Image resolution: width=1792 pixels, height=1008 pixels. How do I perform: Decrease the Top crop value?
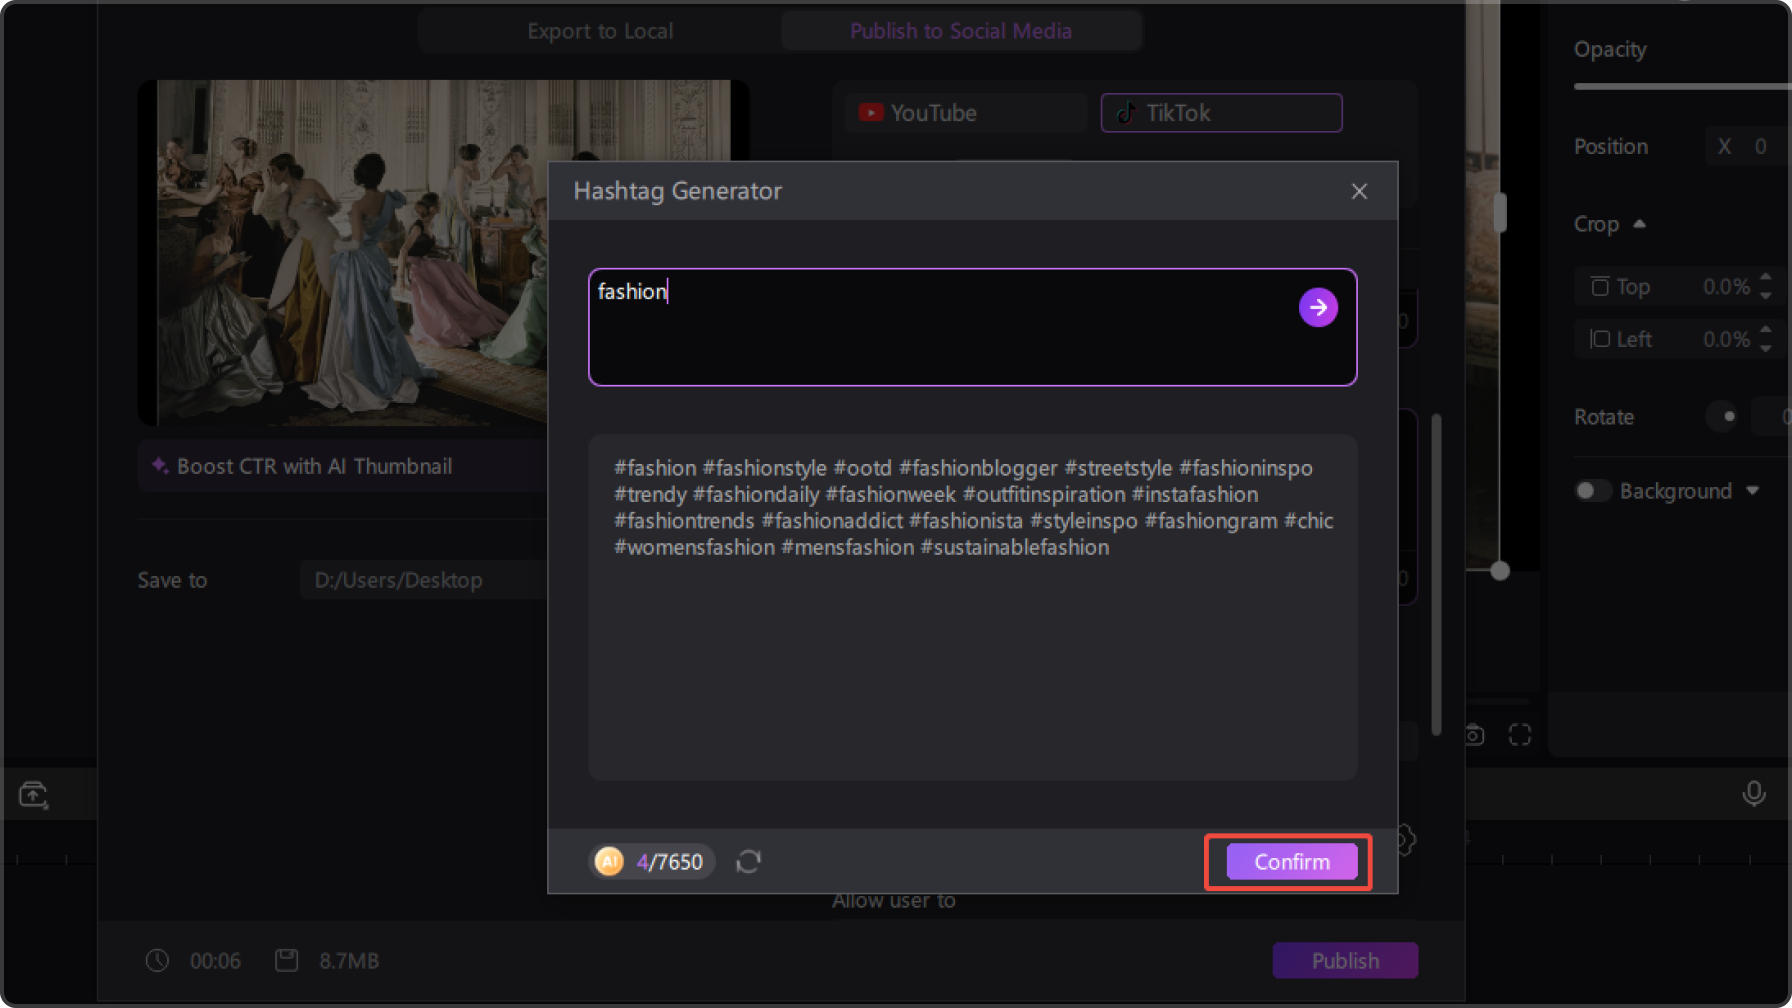pyautogui.click(x=1766, y=295)
